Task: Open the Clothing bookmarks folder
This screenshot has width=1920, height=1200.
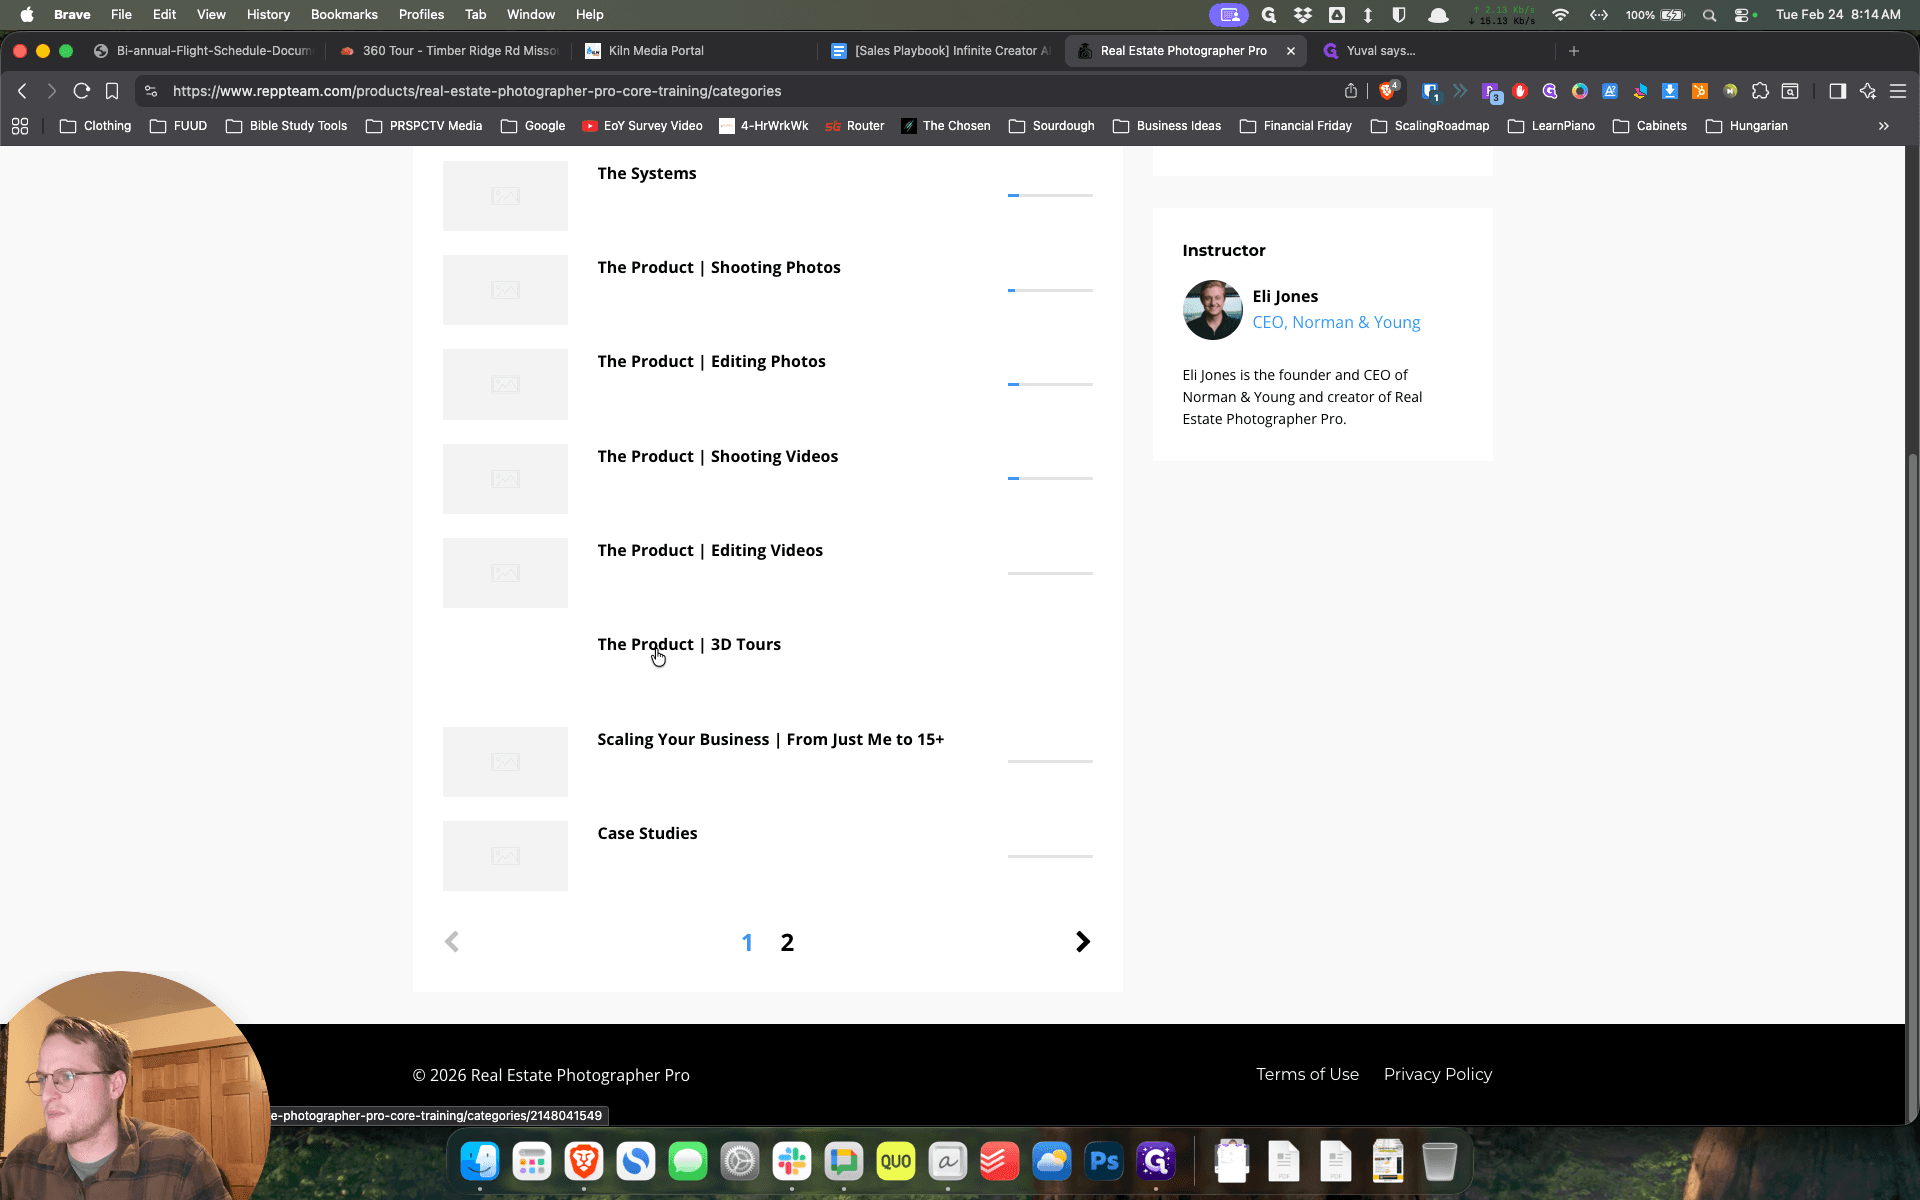Action: [96, 126]
